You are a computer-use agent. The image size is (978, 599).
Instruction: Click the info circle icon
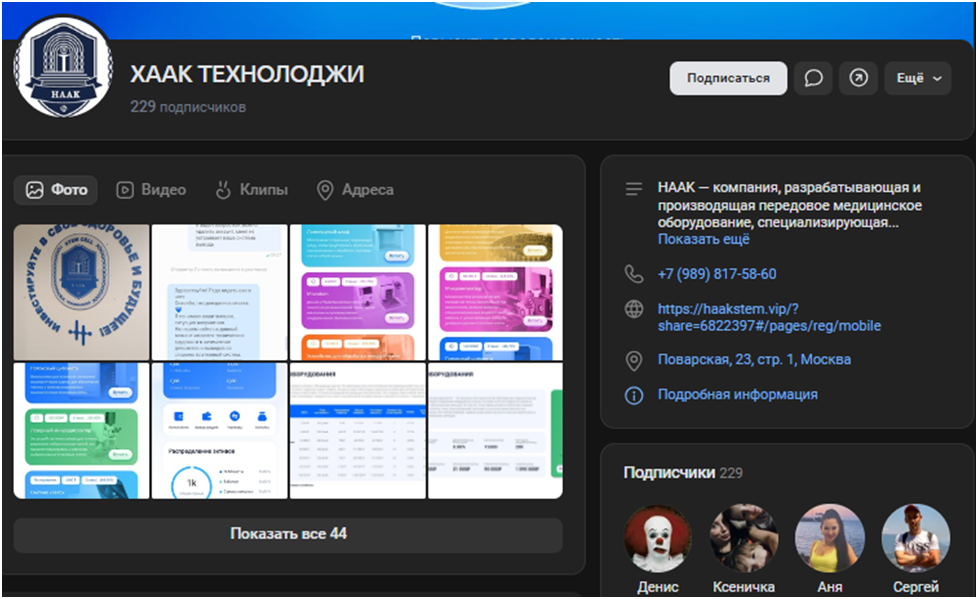pyautogui.click(x=634, y=395)
